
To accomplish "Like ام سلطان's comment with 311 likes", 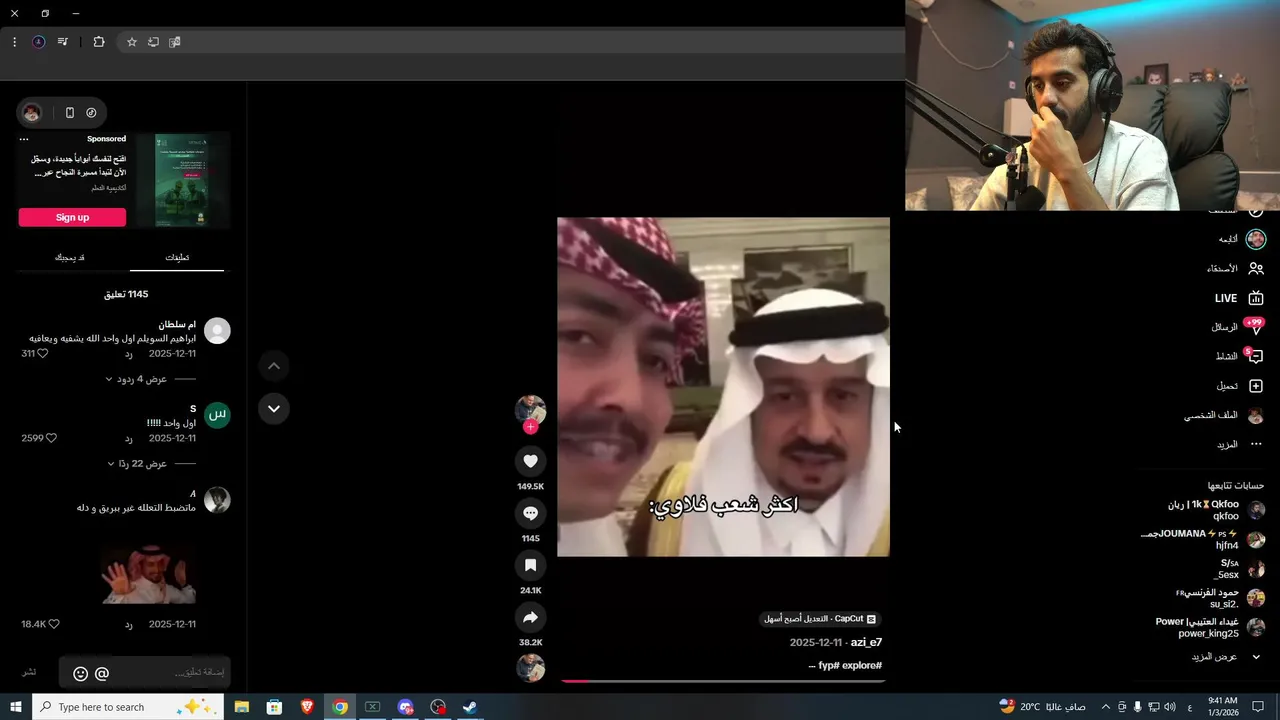I will click(x=42, y=354).
